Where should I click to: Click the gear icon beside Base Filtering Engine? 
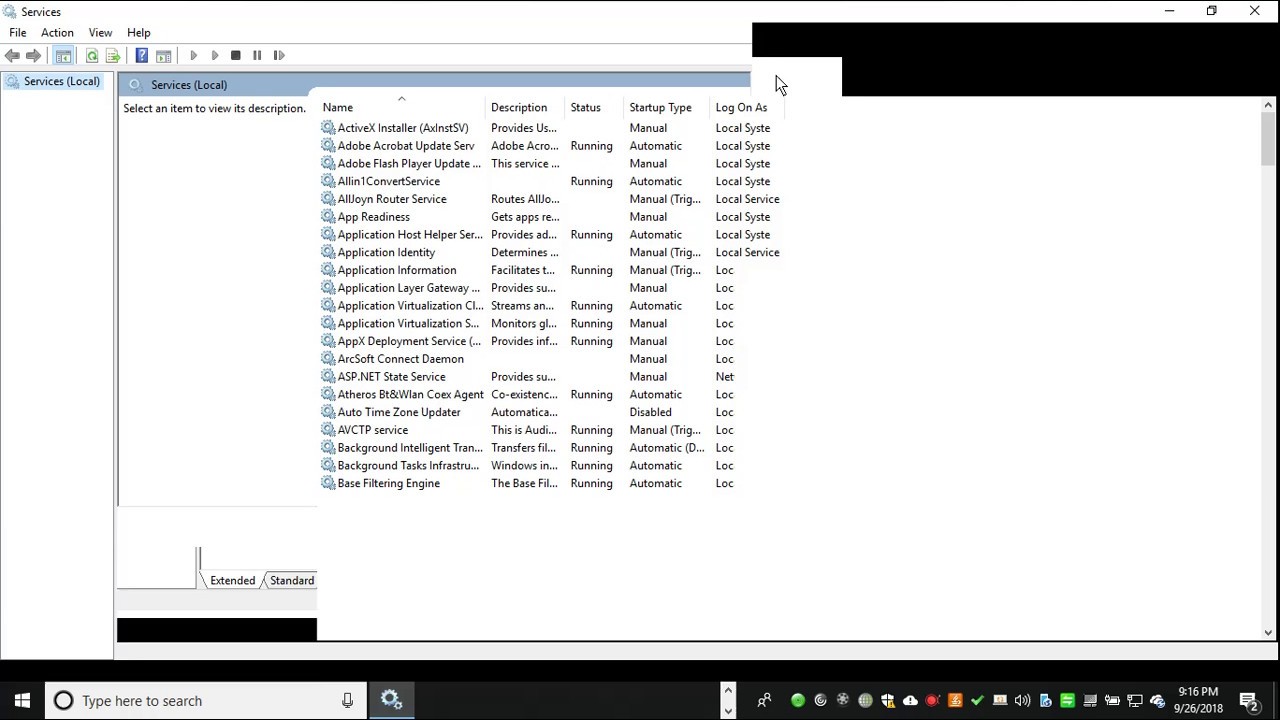point(328,483)
